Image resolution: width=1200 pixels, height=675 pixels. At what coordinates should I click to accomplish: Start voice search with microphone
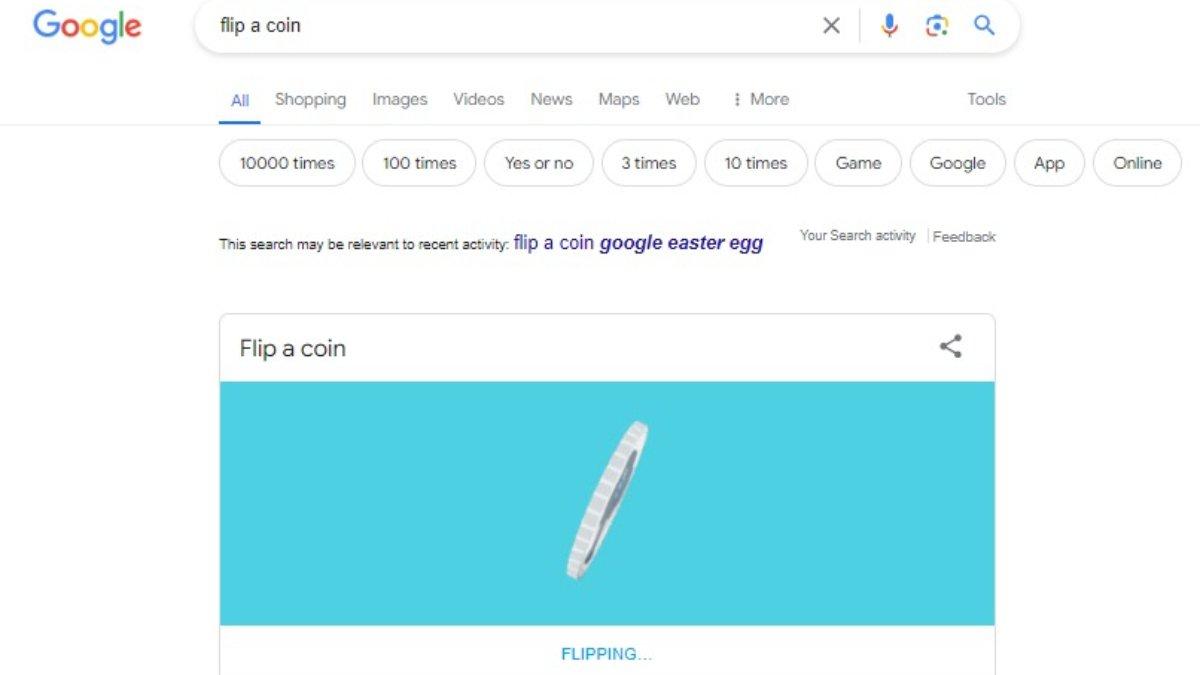(889, 26)
